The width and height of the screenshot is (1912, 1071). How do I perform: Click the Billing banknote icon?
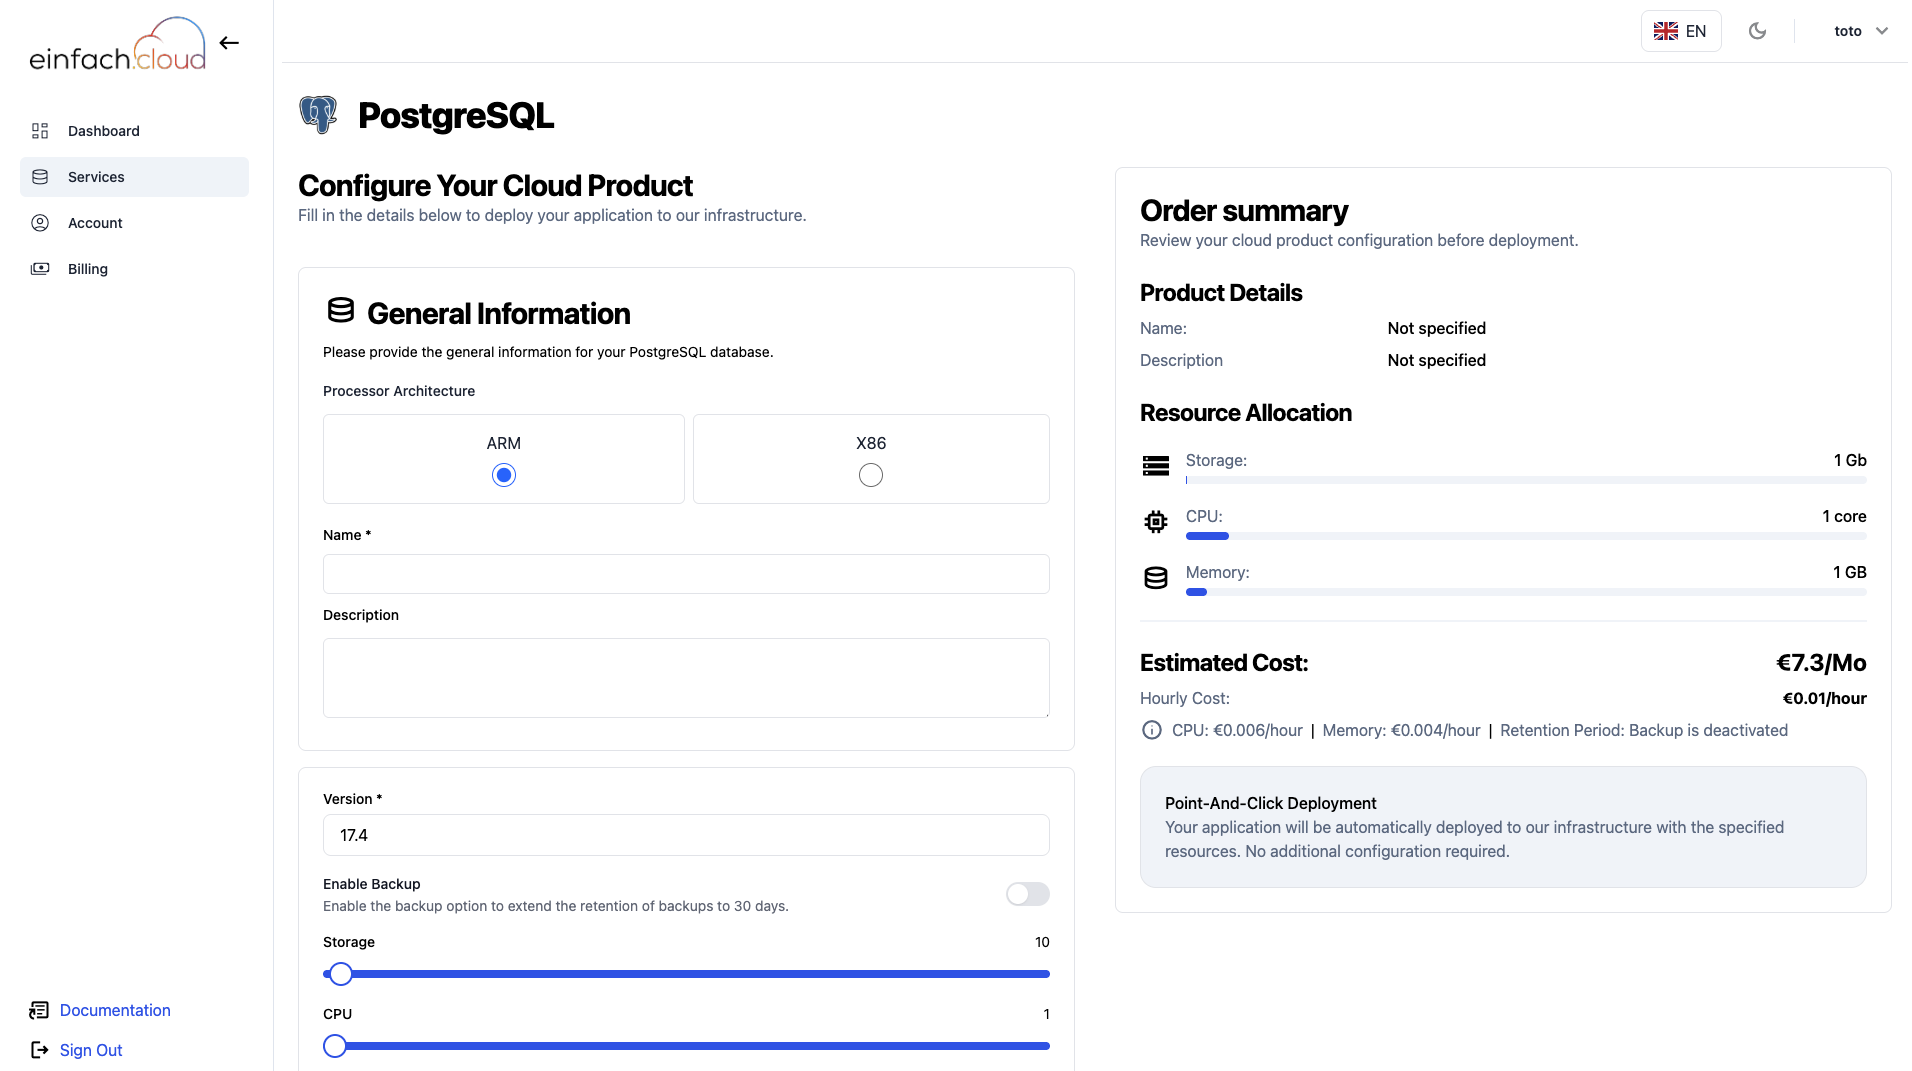(x=40, y=269)
